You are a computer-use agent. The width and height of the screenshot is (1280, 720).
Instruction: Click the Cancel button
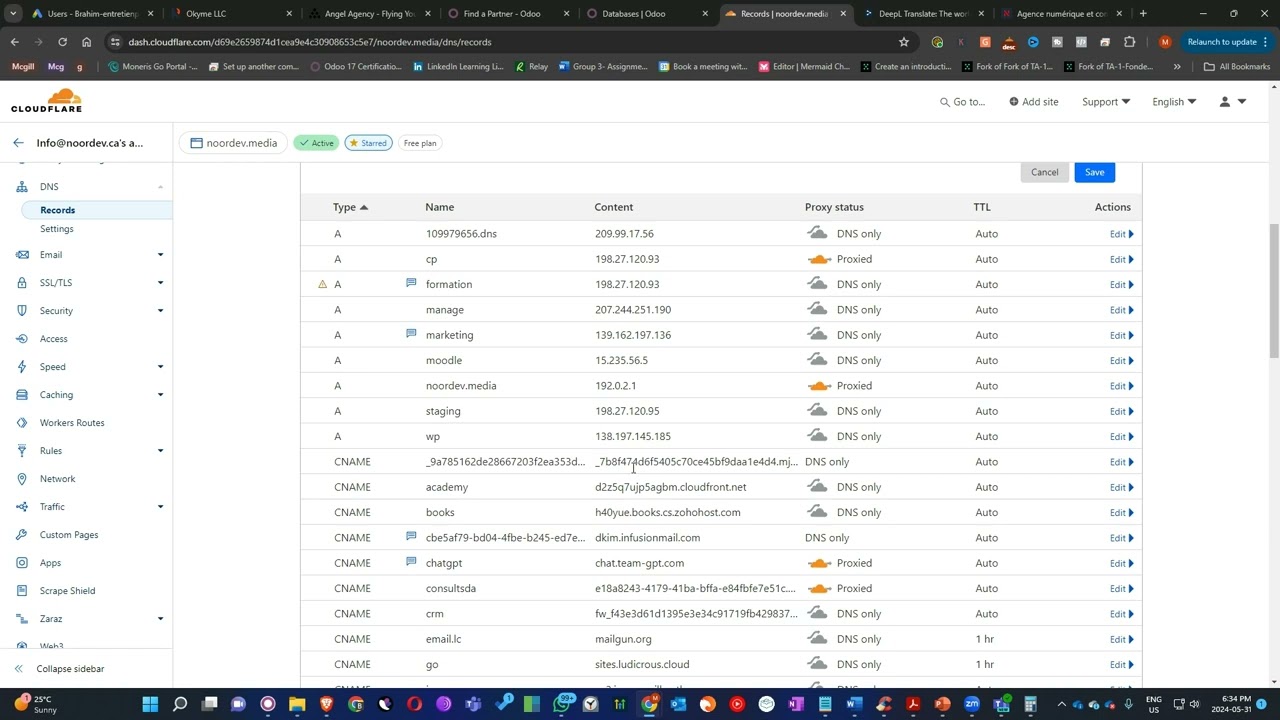coord(1044,172)
